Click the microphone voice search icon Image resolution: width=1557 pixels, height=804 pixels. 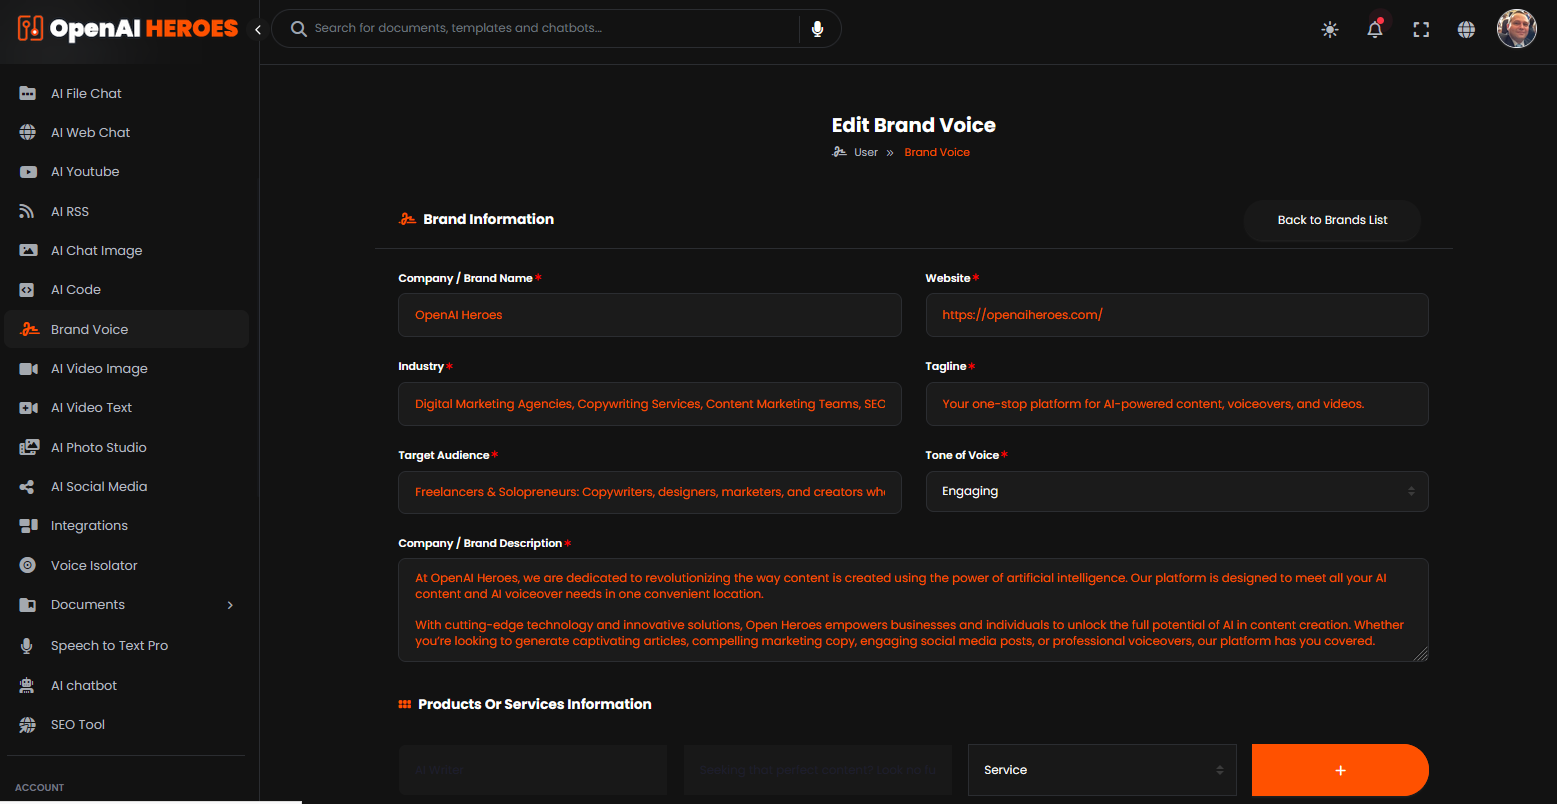(818, 28)
